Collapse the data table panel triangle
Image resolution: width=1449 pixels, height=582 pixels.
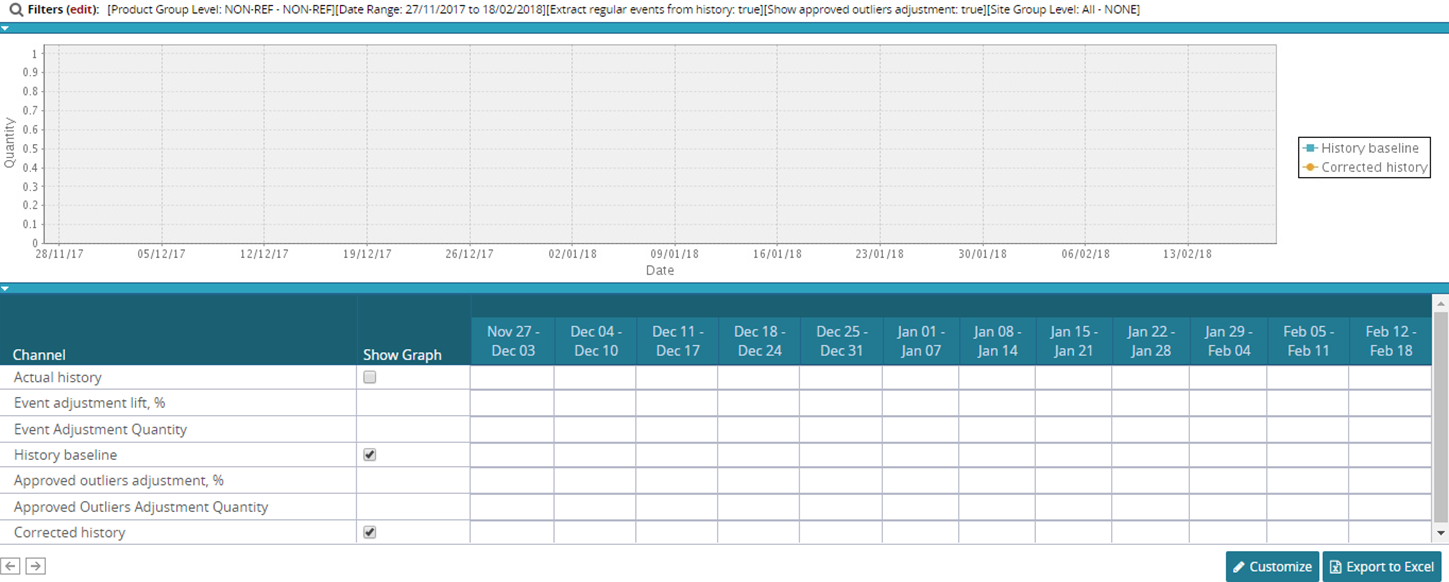pos(5,288)
